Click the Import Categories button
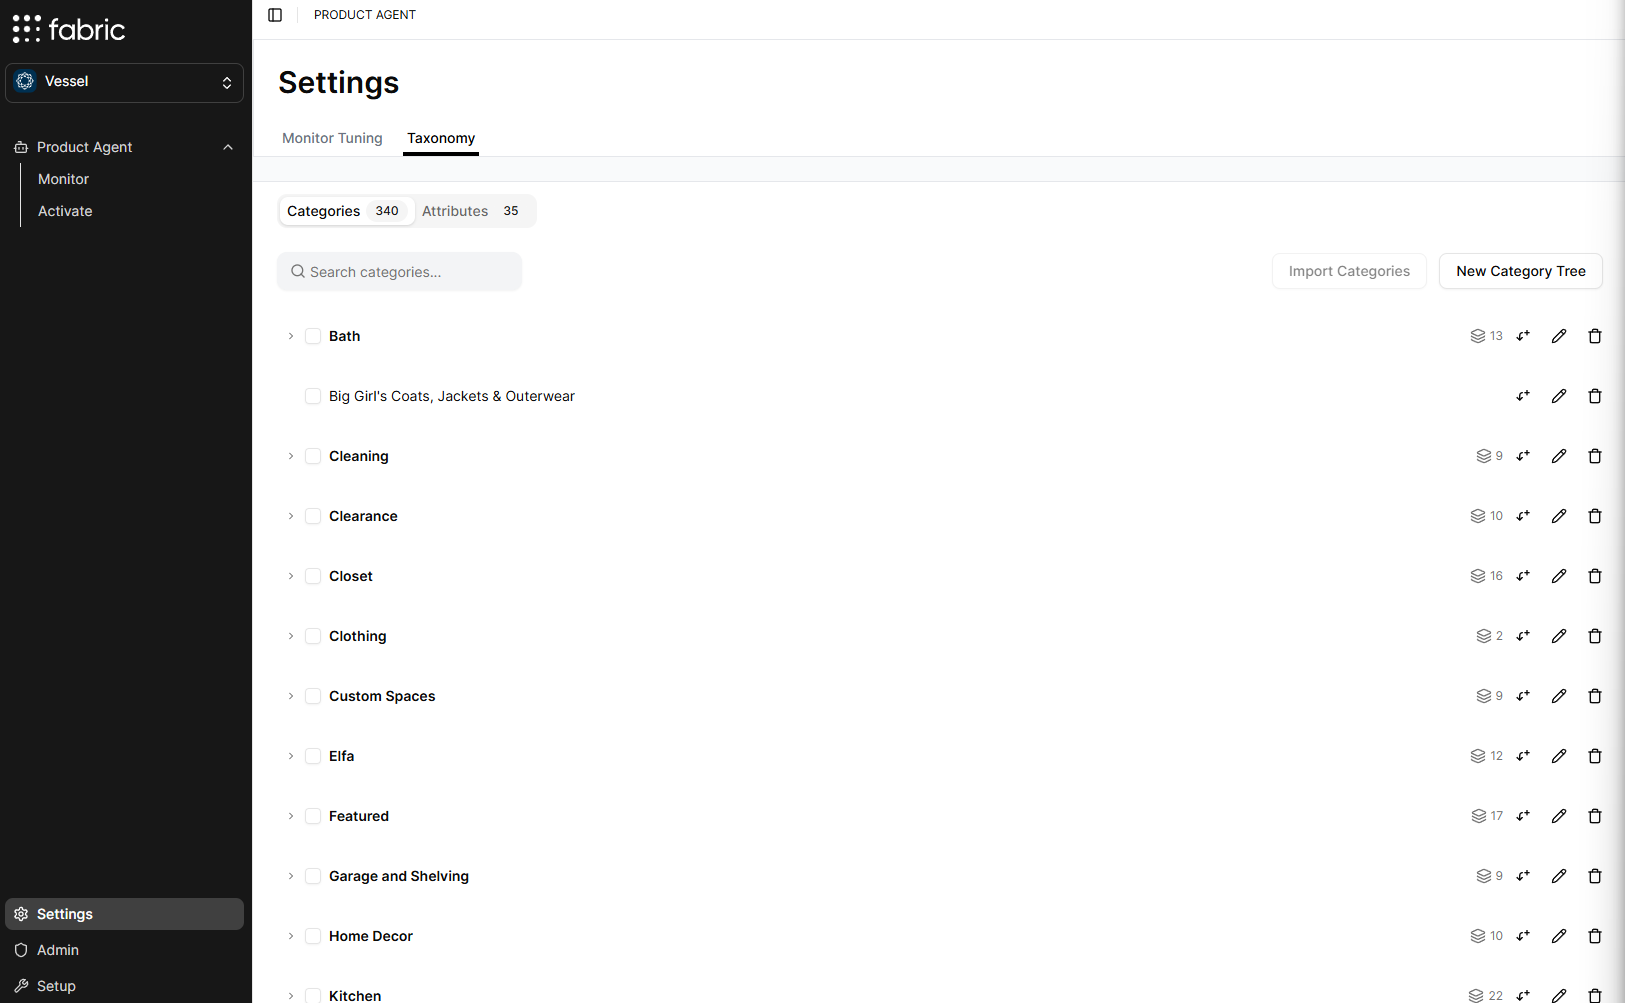 [1349, 271]
